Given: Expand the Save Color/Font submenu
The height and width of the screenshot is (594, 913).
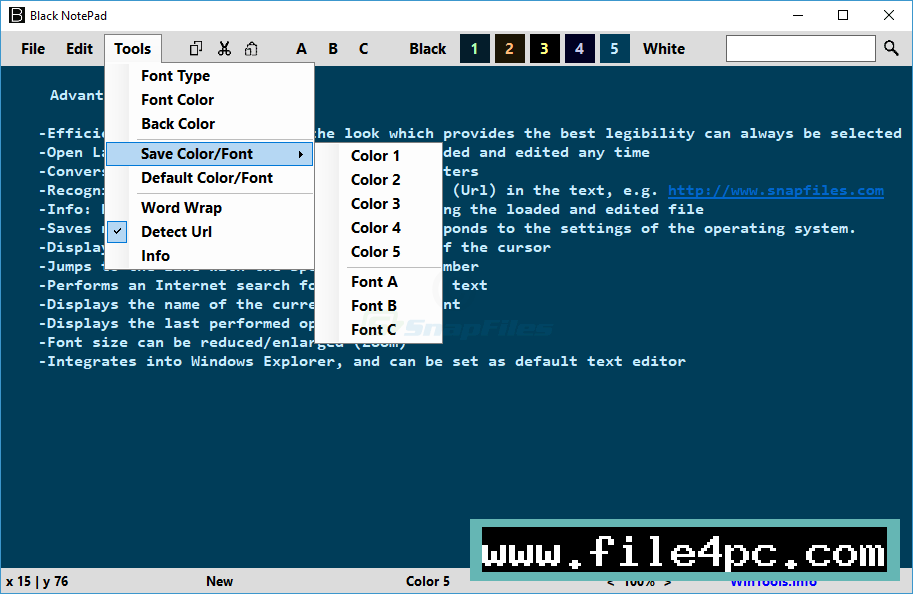Looking at the screenshot, I should pos(210,154).
